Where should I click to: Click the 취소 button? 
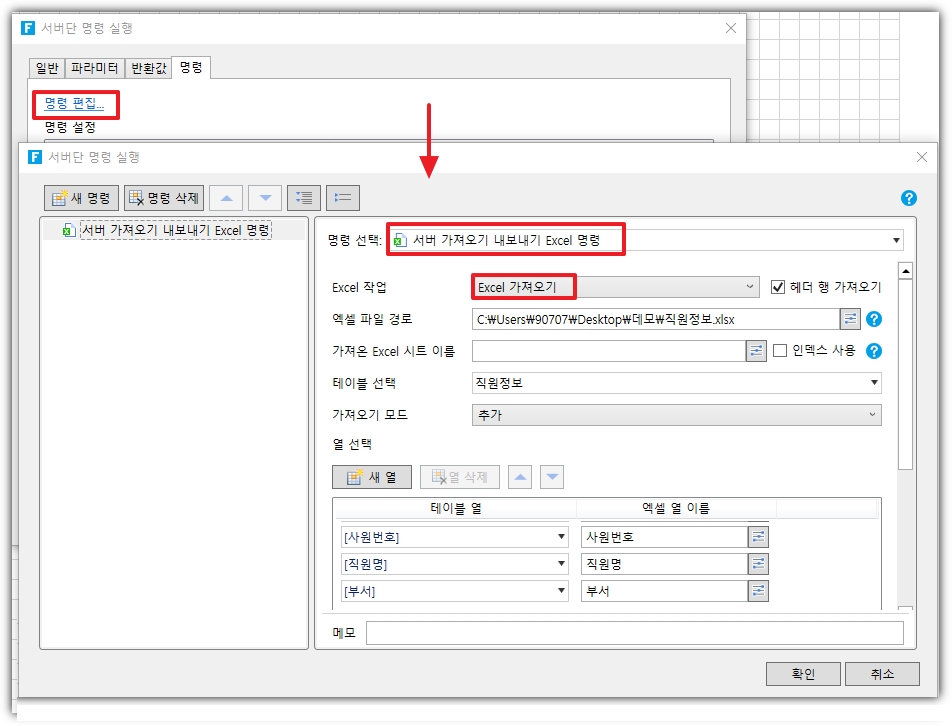(882, 674)
